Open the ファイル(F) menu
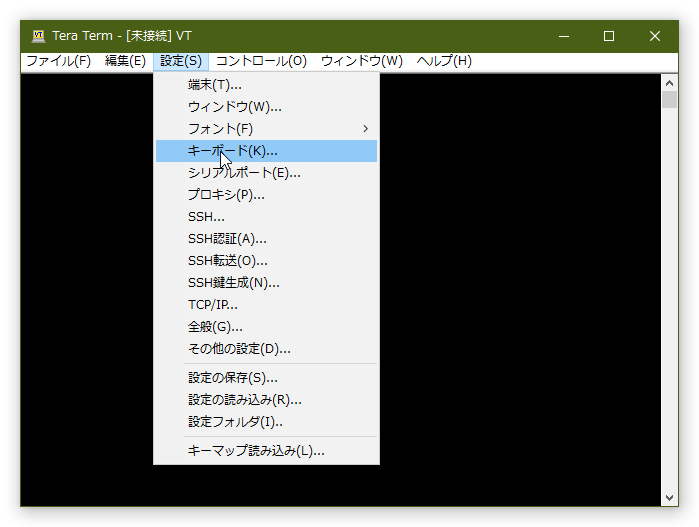This screenshot has height=527, width=699. 58,61
